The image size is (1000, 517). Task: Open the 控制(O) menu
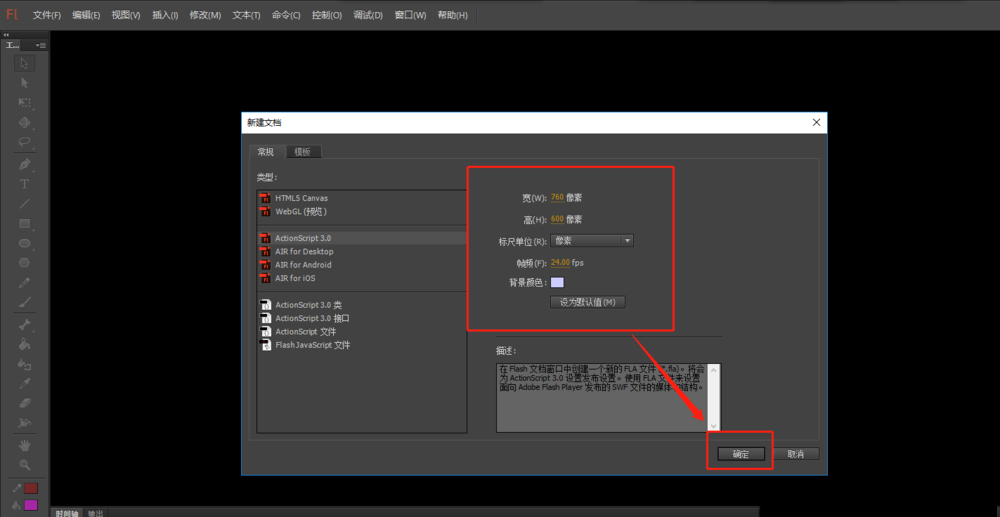[x=327, y=15]
